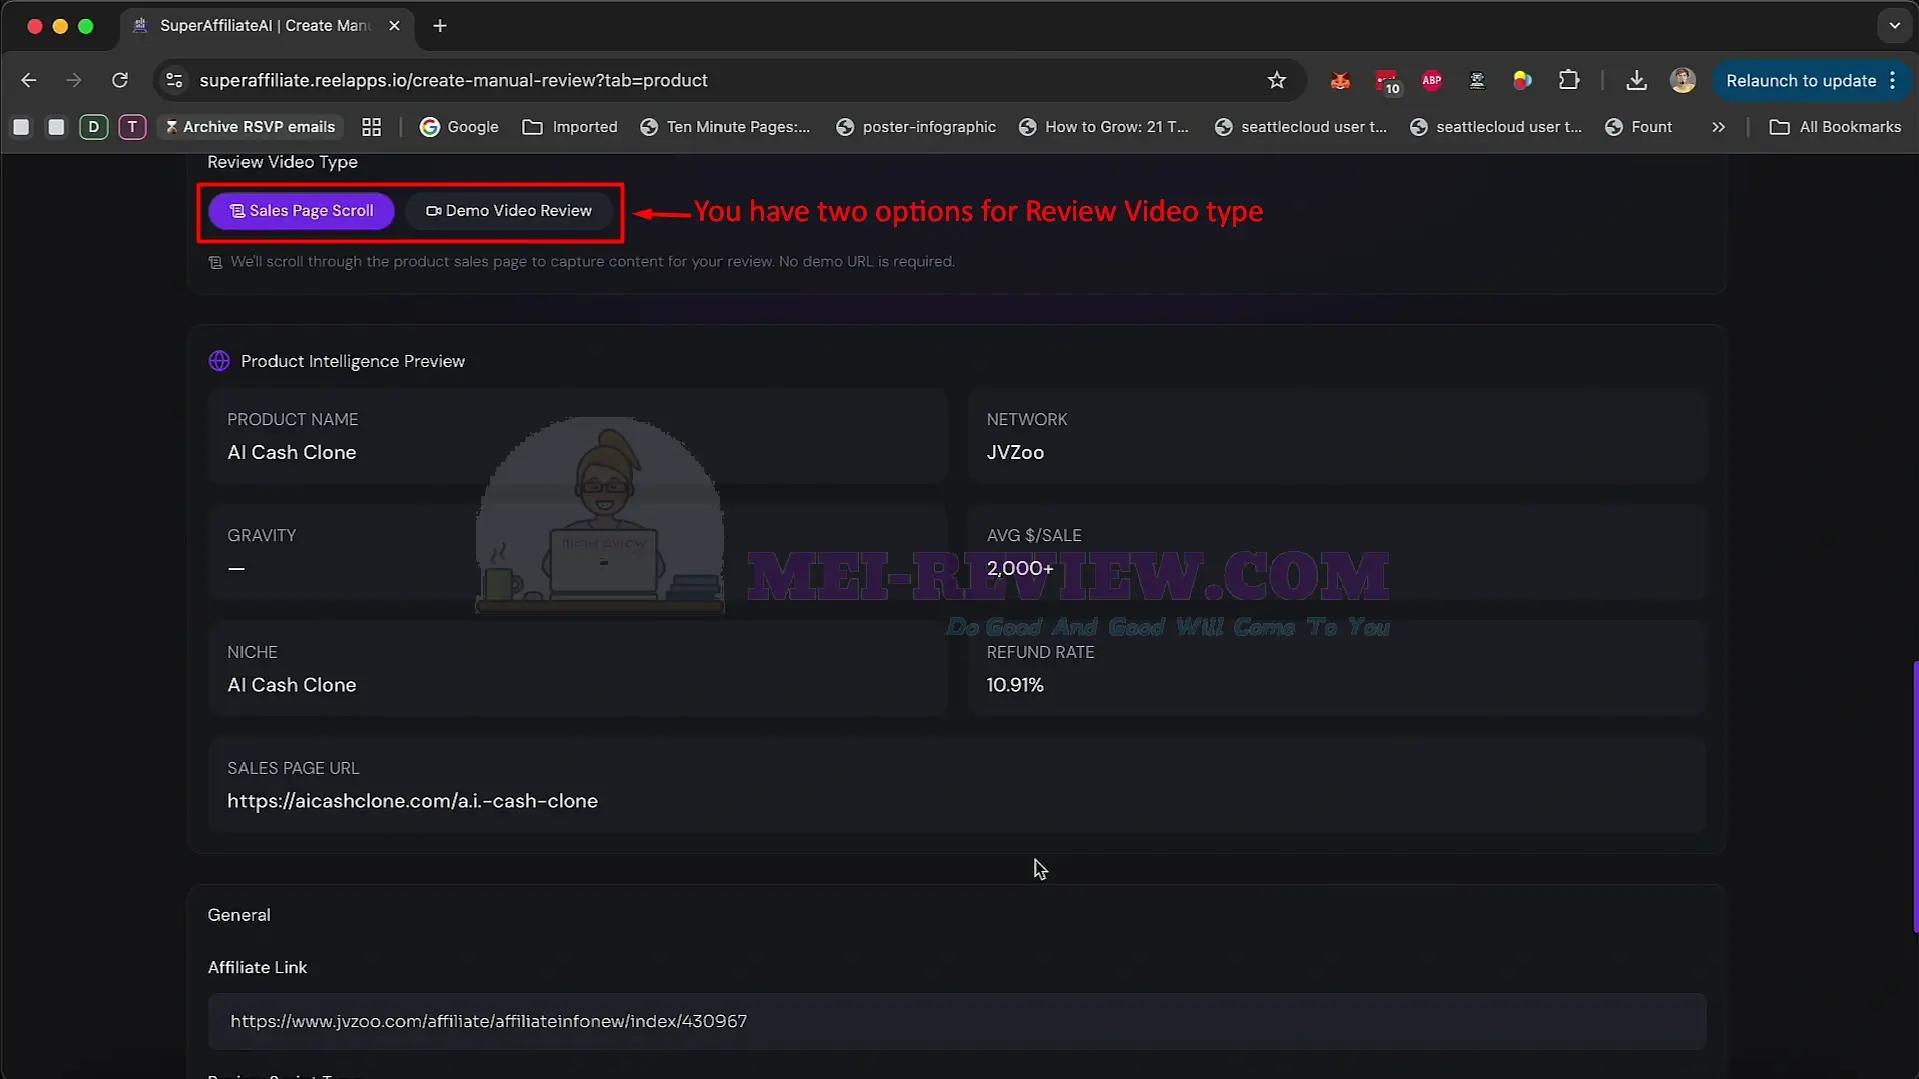The height and width of the screenshot is (1079, 1919).
Task: Click the Chrome menu three dots
Action: [1893, 80]
